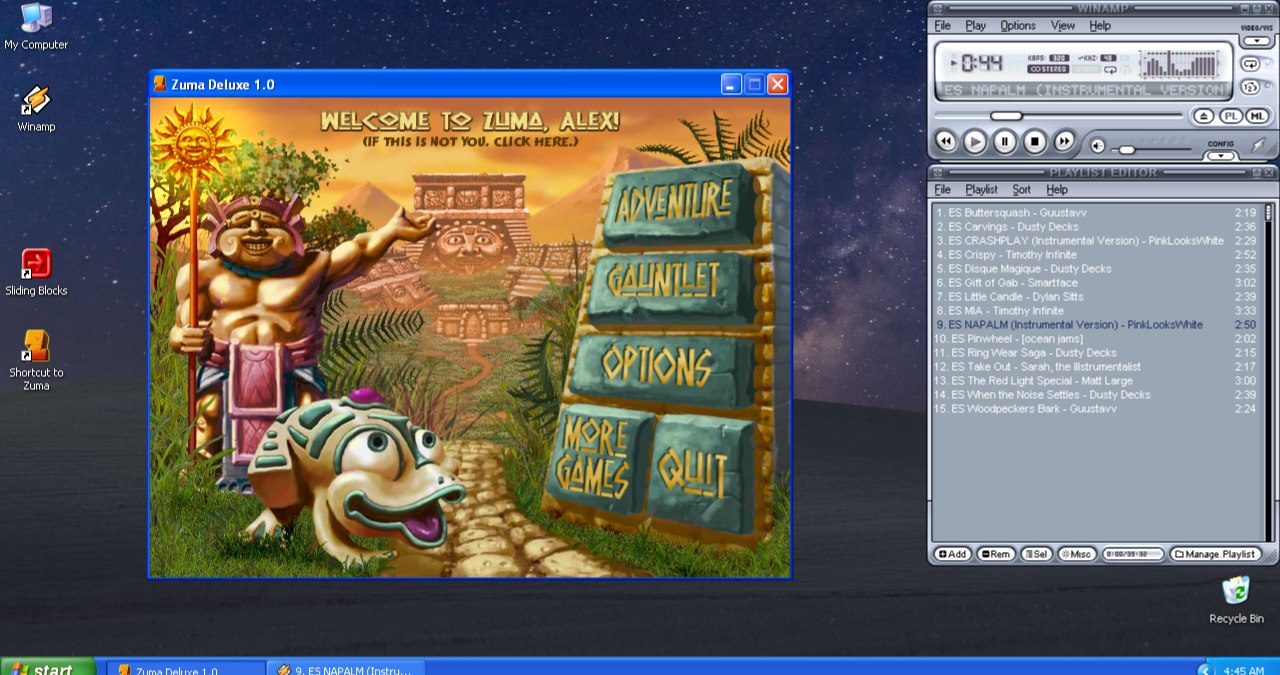Viewport: 1280px width, 675px height.
Task: Click 'If this is not you' link
Action: [x=470, y=141]
